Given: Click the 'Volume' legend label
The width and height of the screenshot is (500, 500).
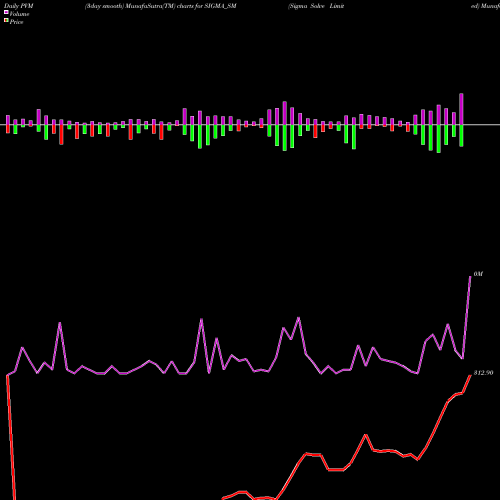Looking at the screenshot, I should pos(19,14).
